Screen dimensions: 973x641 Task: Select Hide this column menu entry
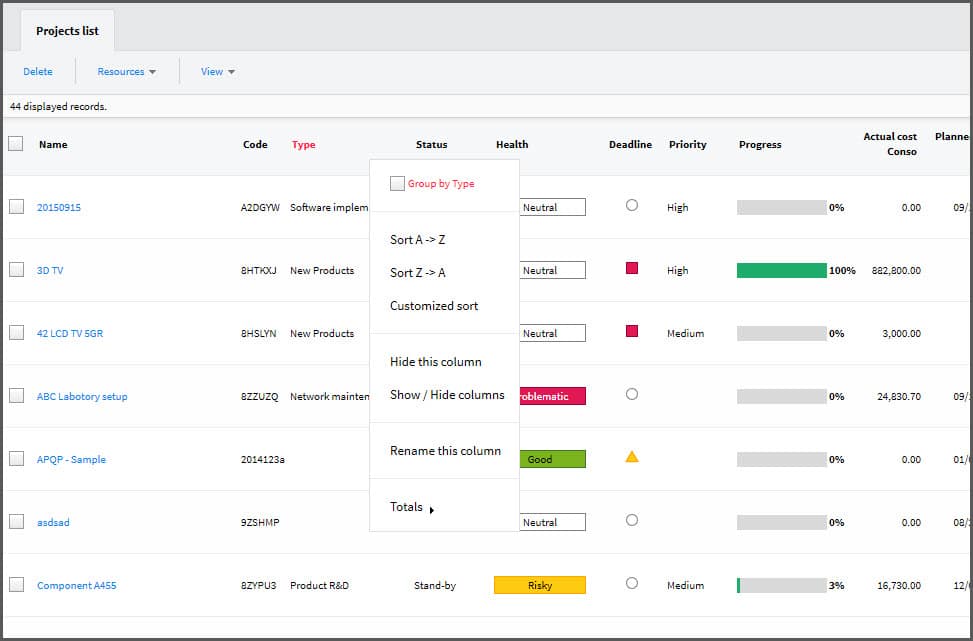click(x=435, y=362)
